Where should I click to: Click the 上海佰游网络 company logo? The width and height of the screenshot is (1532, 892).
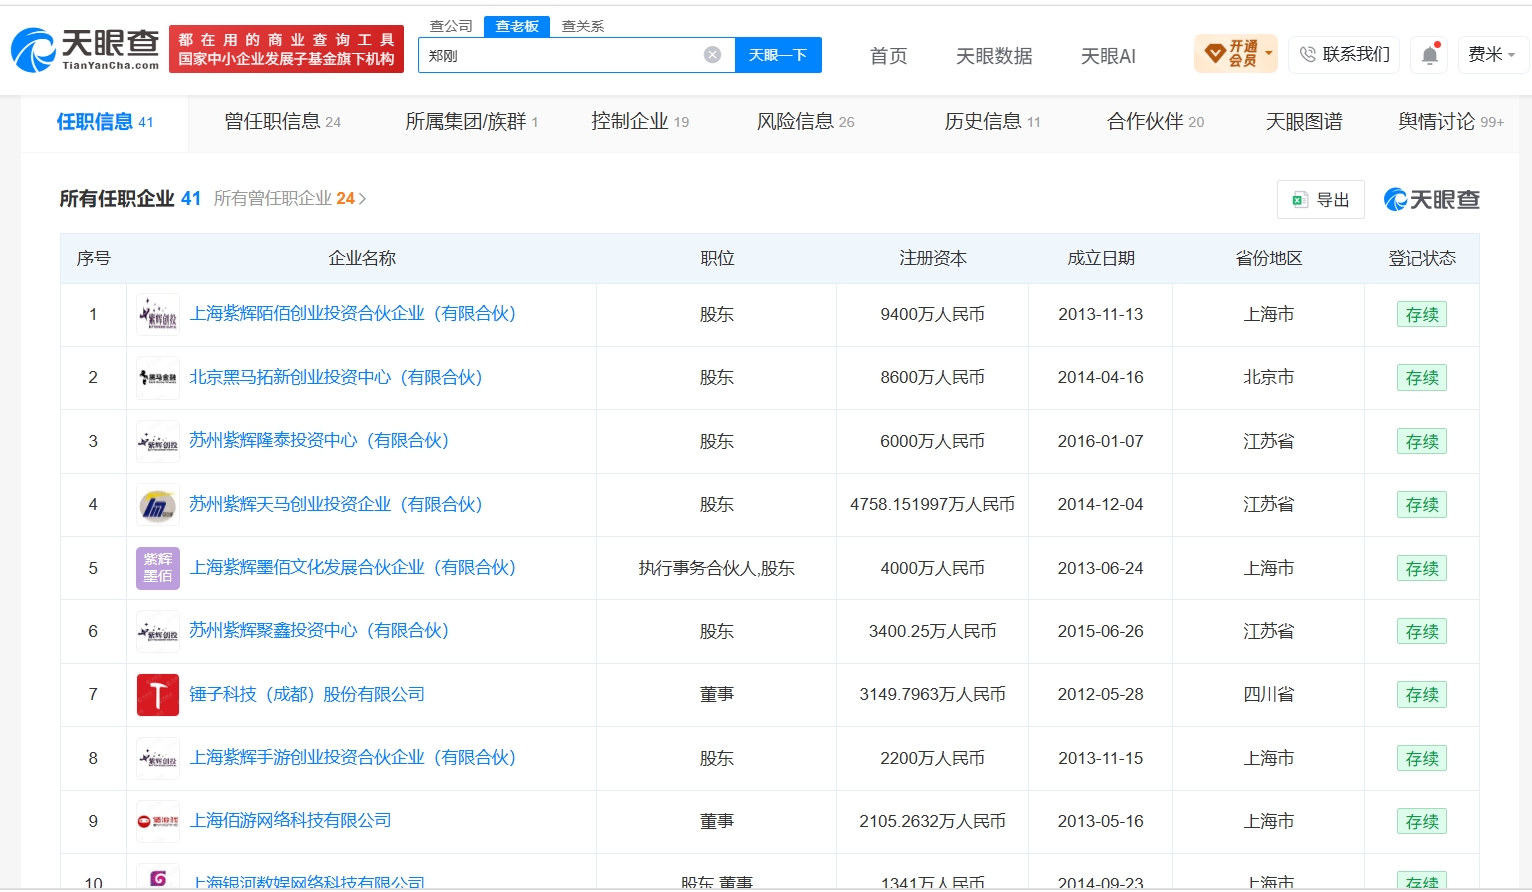pos(158,821)
